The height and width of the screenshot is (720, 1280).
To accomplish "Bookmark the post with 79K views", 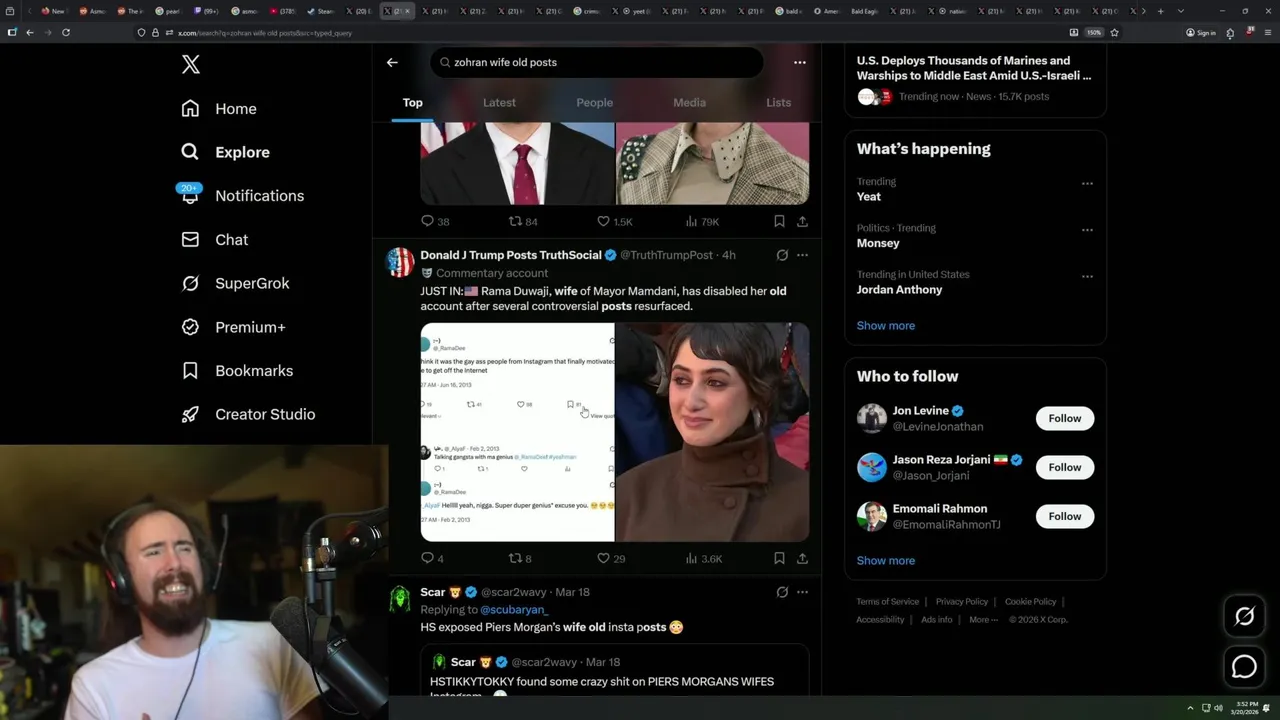I will [x=779, y=221].
